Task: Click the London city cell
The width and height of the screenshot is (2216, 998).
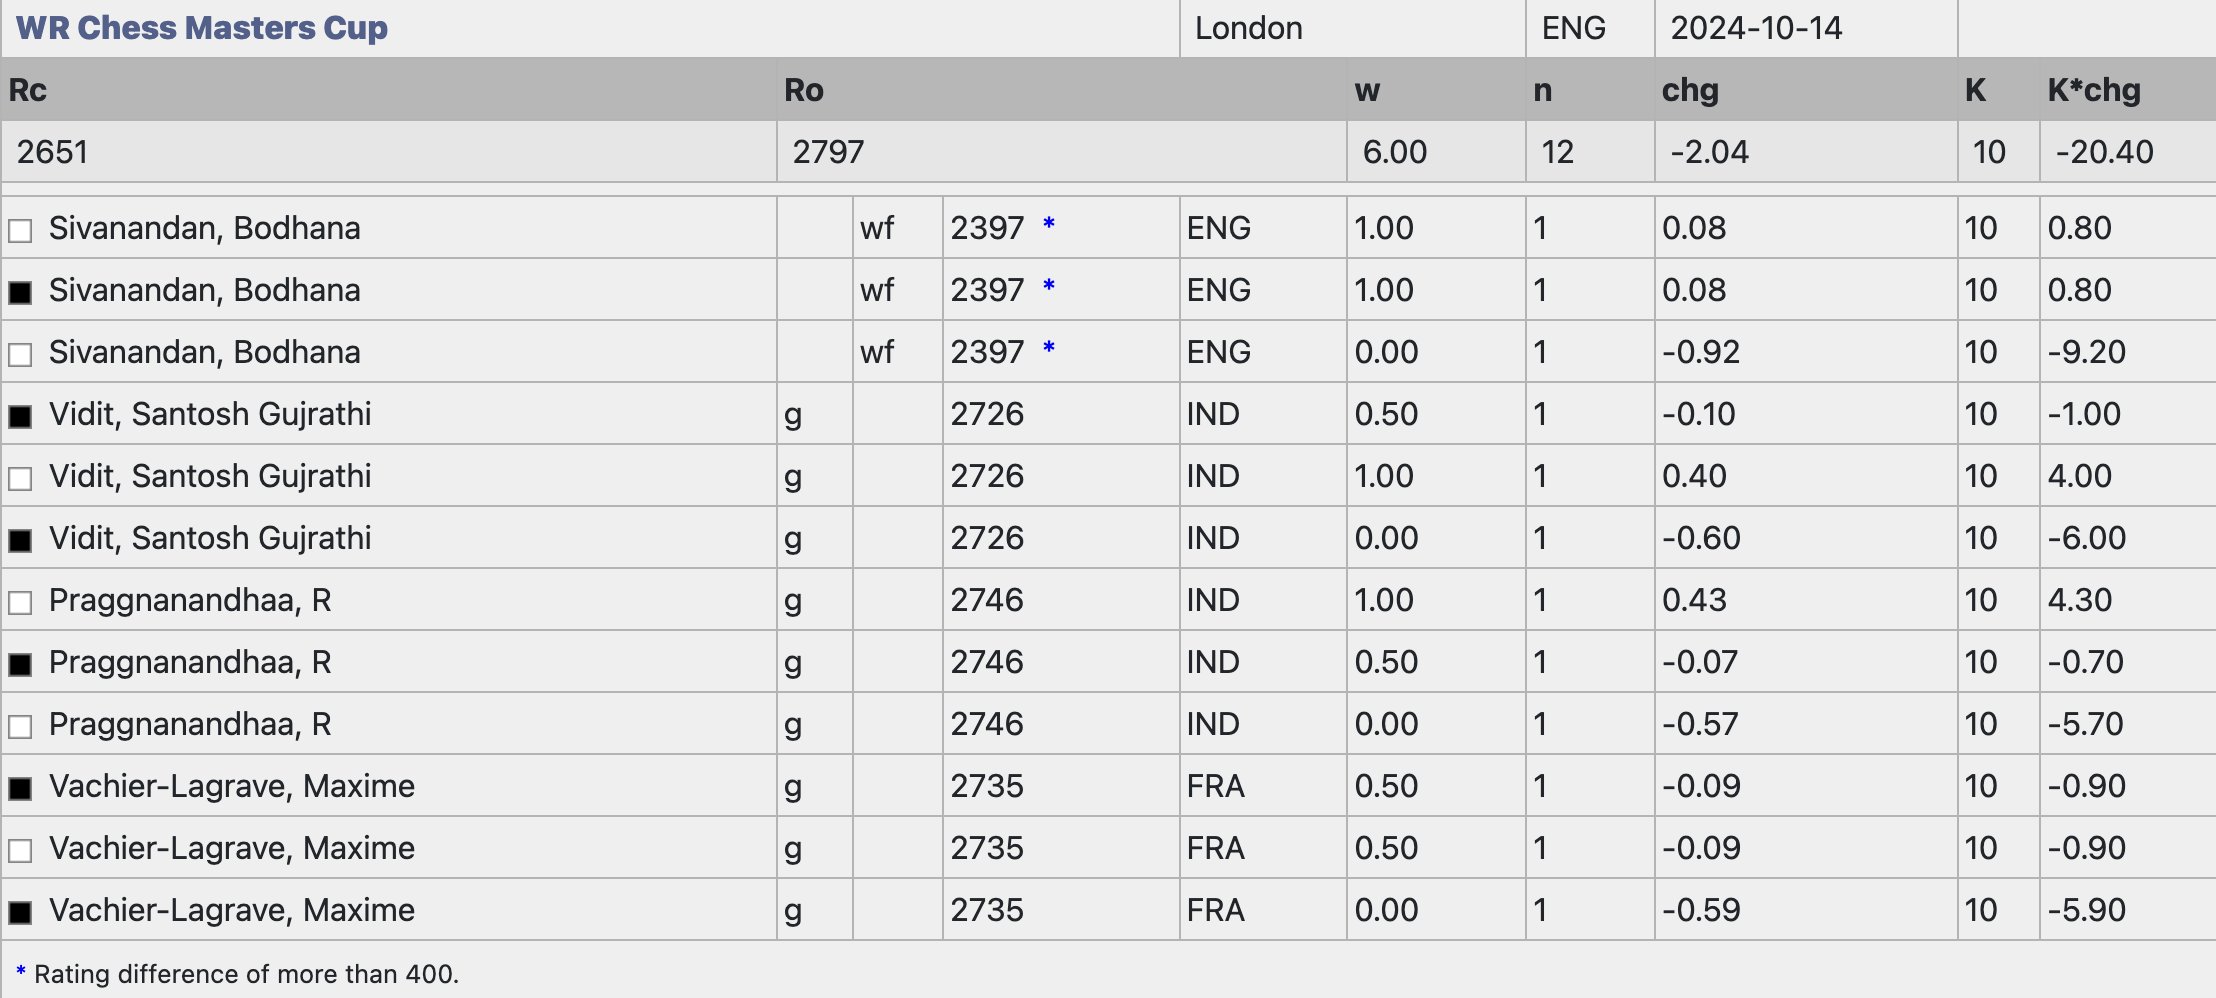Action: click(1249, 28)
